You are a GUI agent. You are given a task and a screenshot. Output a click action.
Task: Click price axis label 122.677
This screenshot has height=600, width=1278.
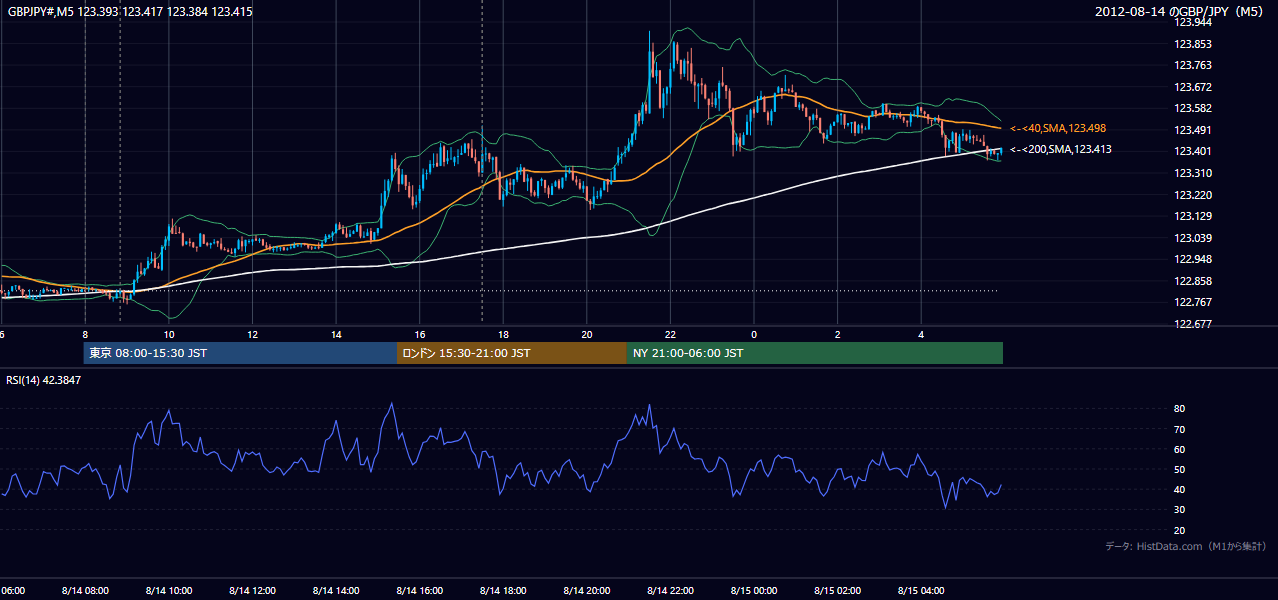(x=1192, y=324)
